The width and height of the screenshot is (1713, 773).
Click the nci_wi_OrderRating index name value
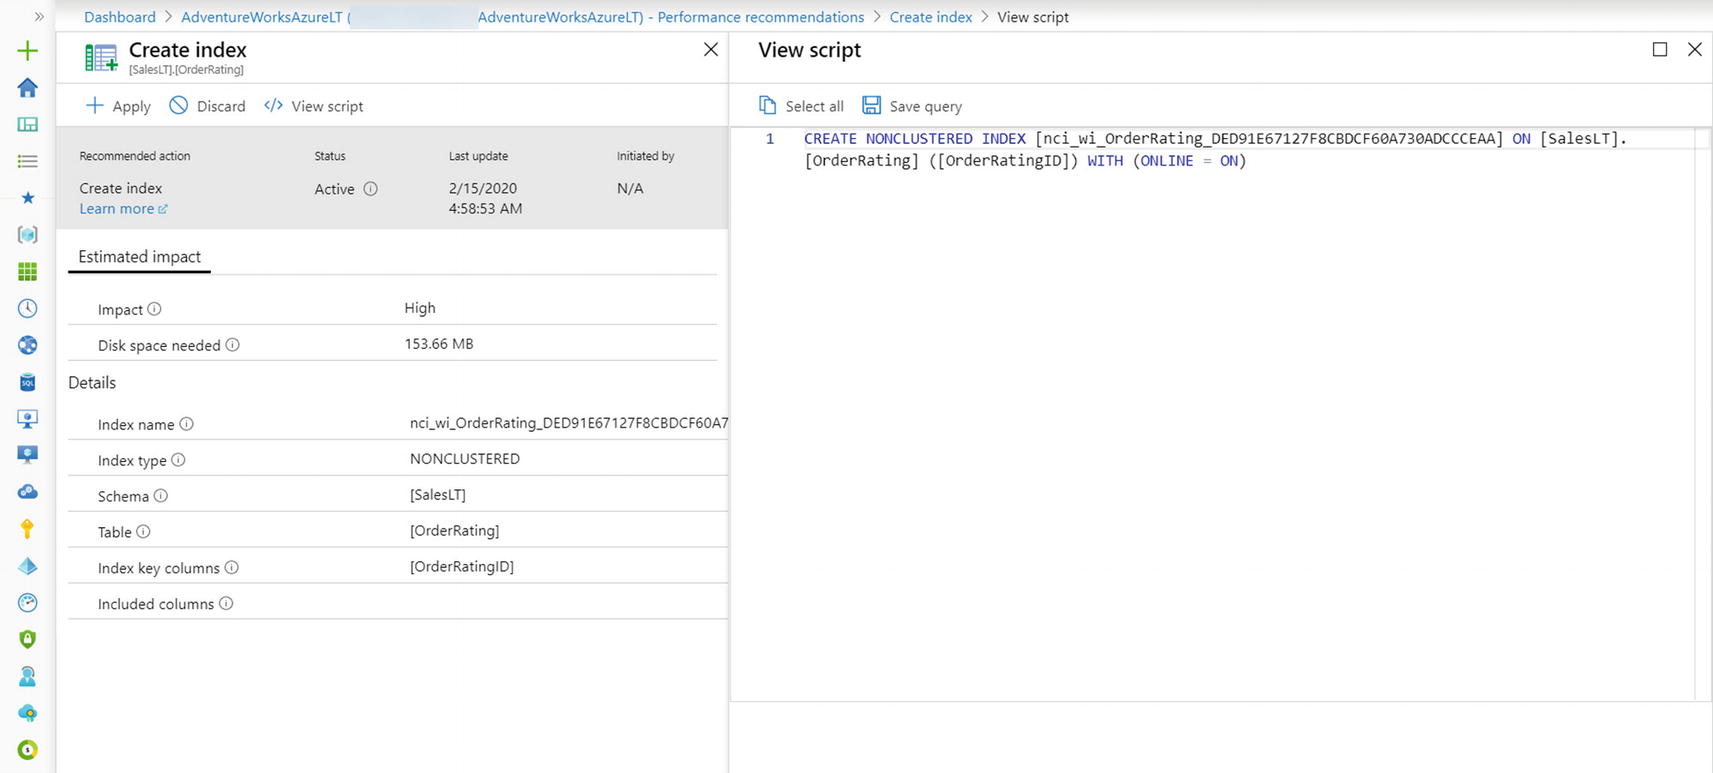[x=568, y=423]
